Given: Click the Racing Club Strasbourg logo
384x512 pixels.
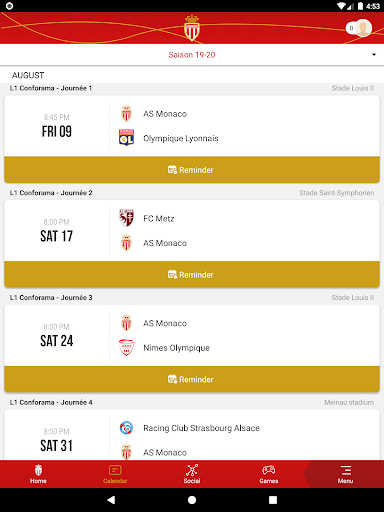Looking at the screenshot, I should (126, 428).
